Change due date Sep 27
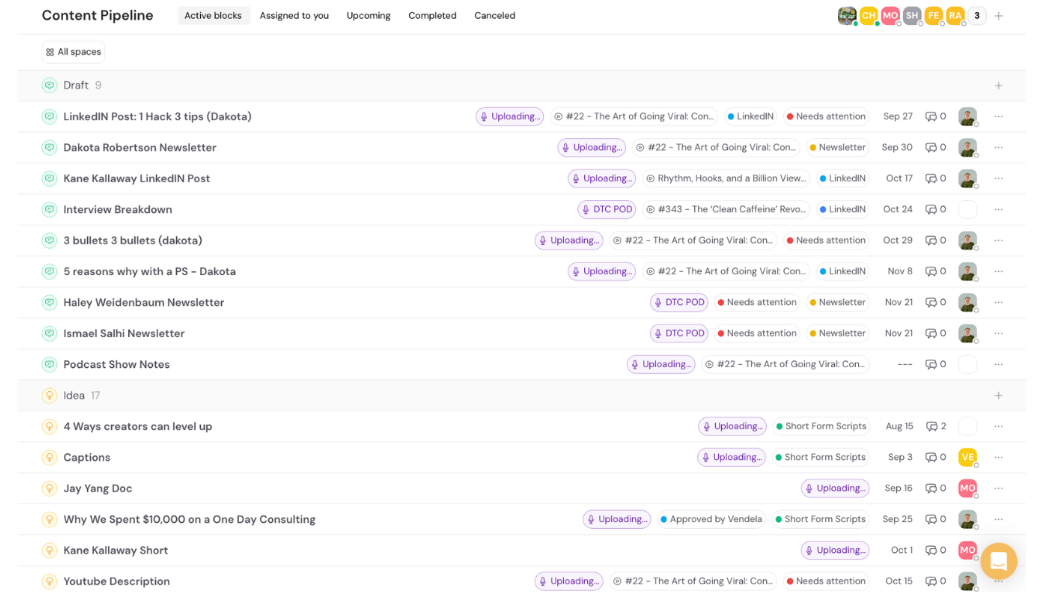This screenshot has width=1042, height=592. [898, 116]
